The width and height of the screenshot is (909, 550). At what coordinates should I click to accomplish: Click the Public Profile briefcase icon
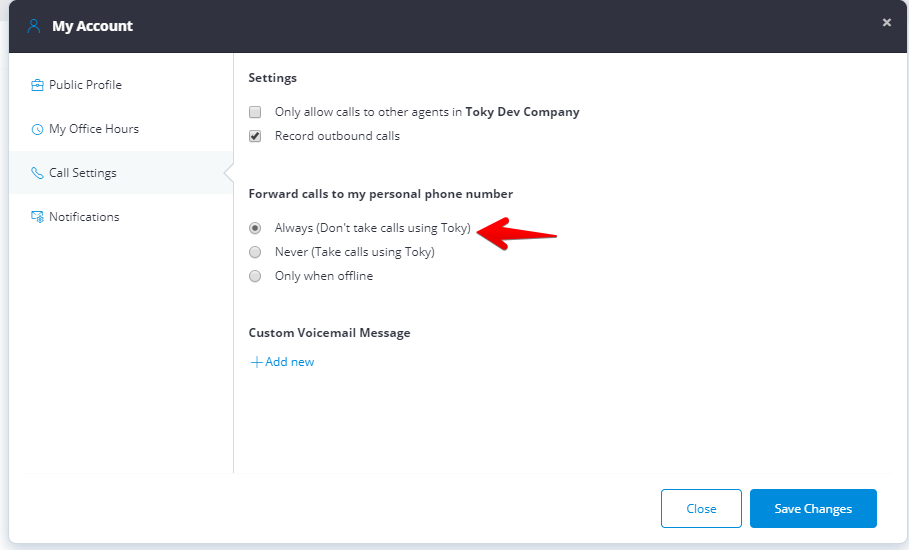(38, 85)
